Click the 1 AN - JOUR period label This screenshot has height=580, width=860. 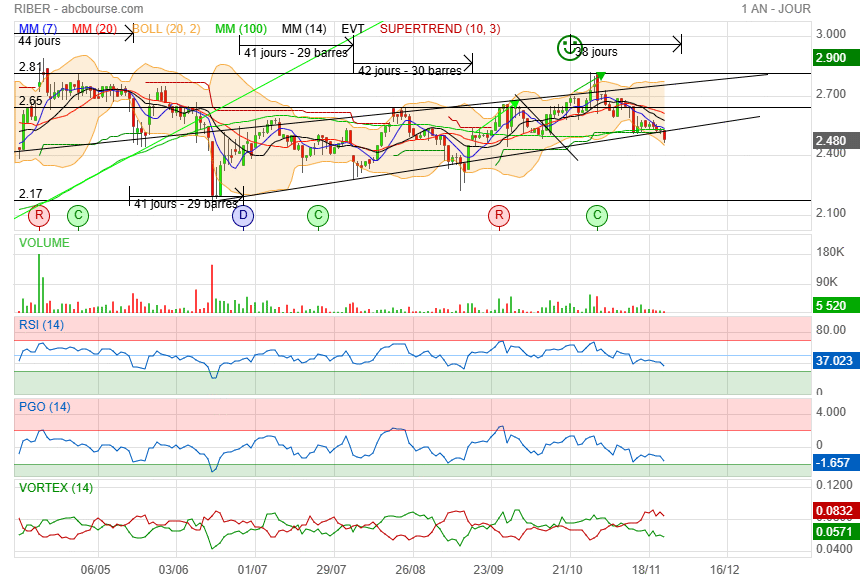coord(776,8)
